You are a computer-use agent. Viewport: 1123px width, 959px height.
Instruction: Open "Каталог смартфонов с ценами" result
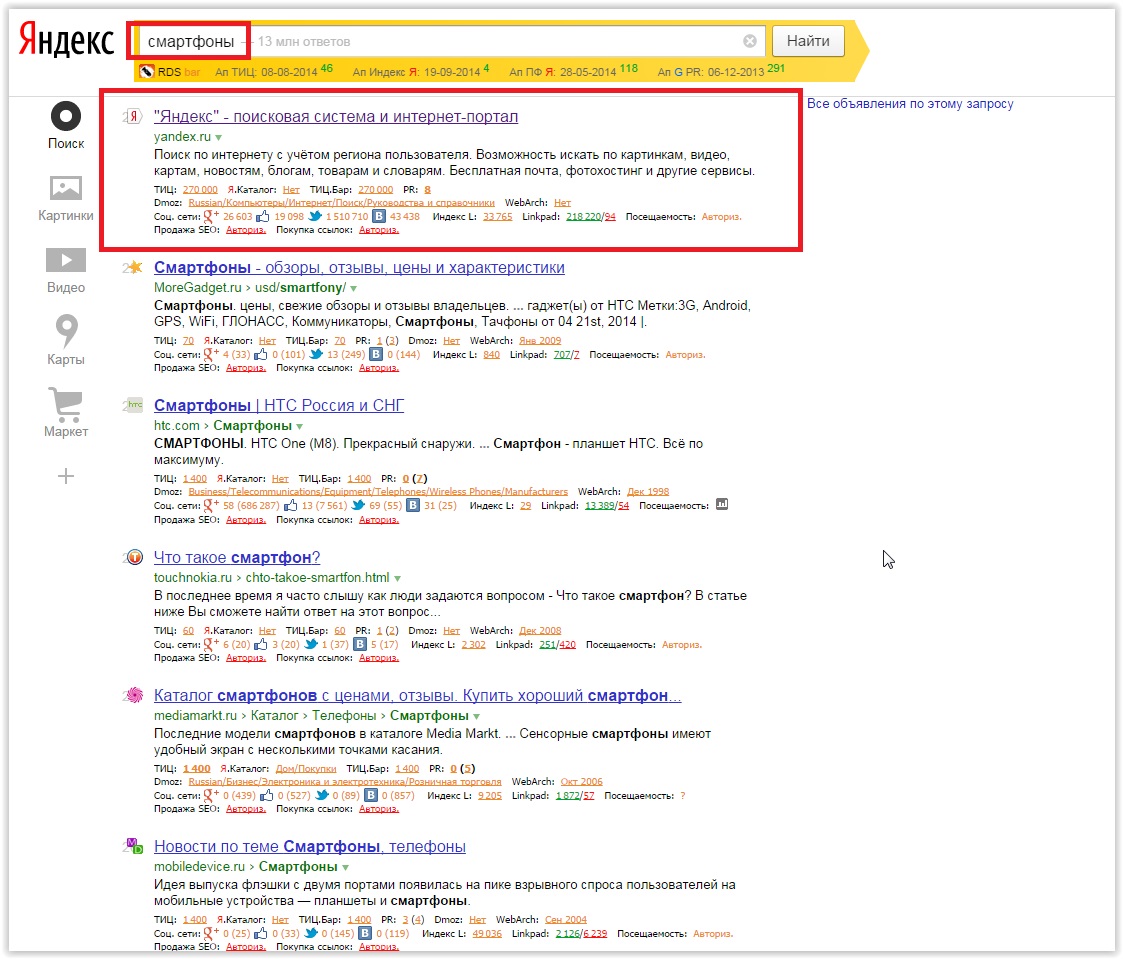(x=418, y=695)
